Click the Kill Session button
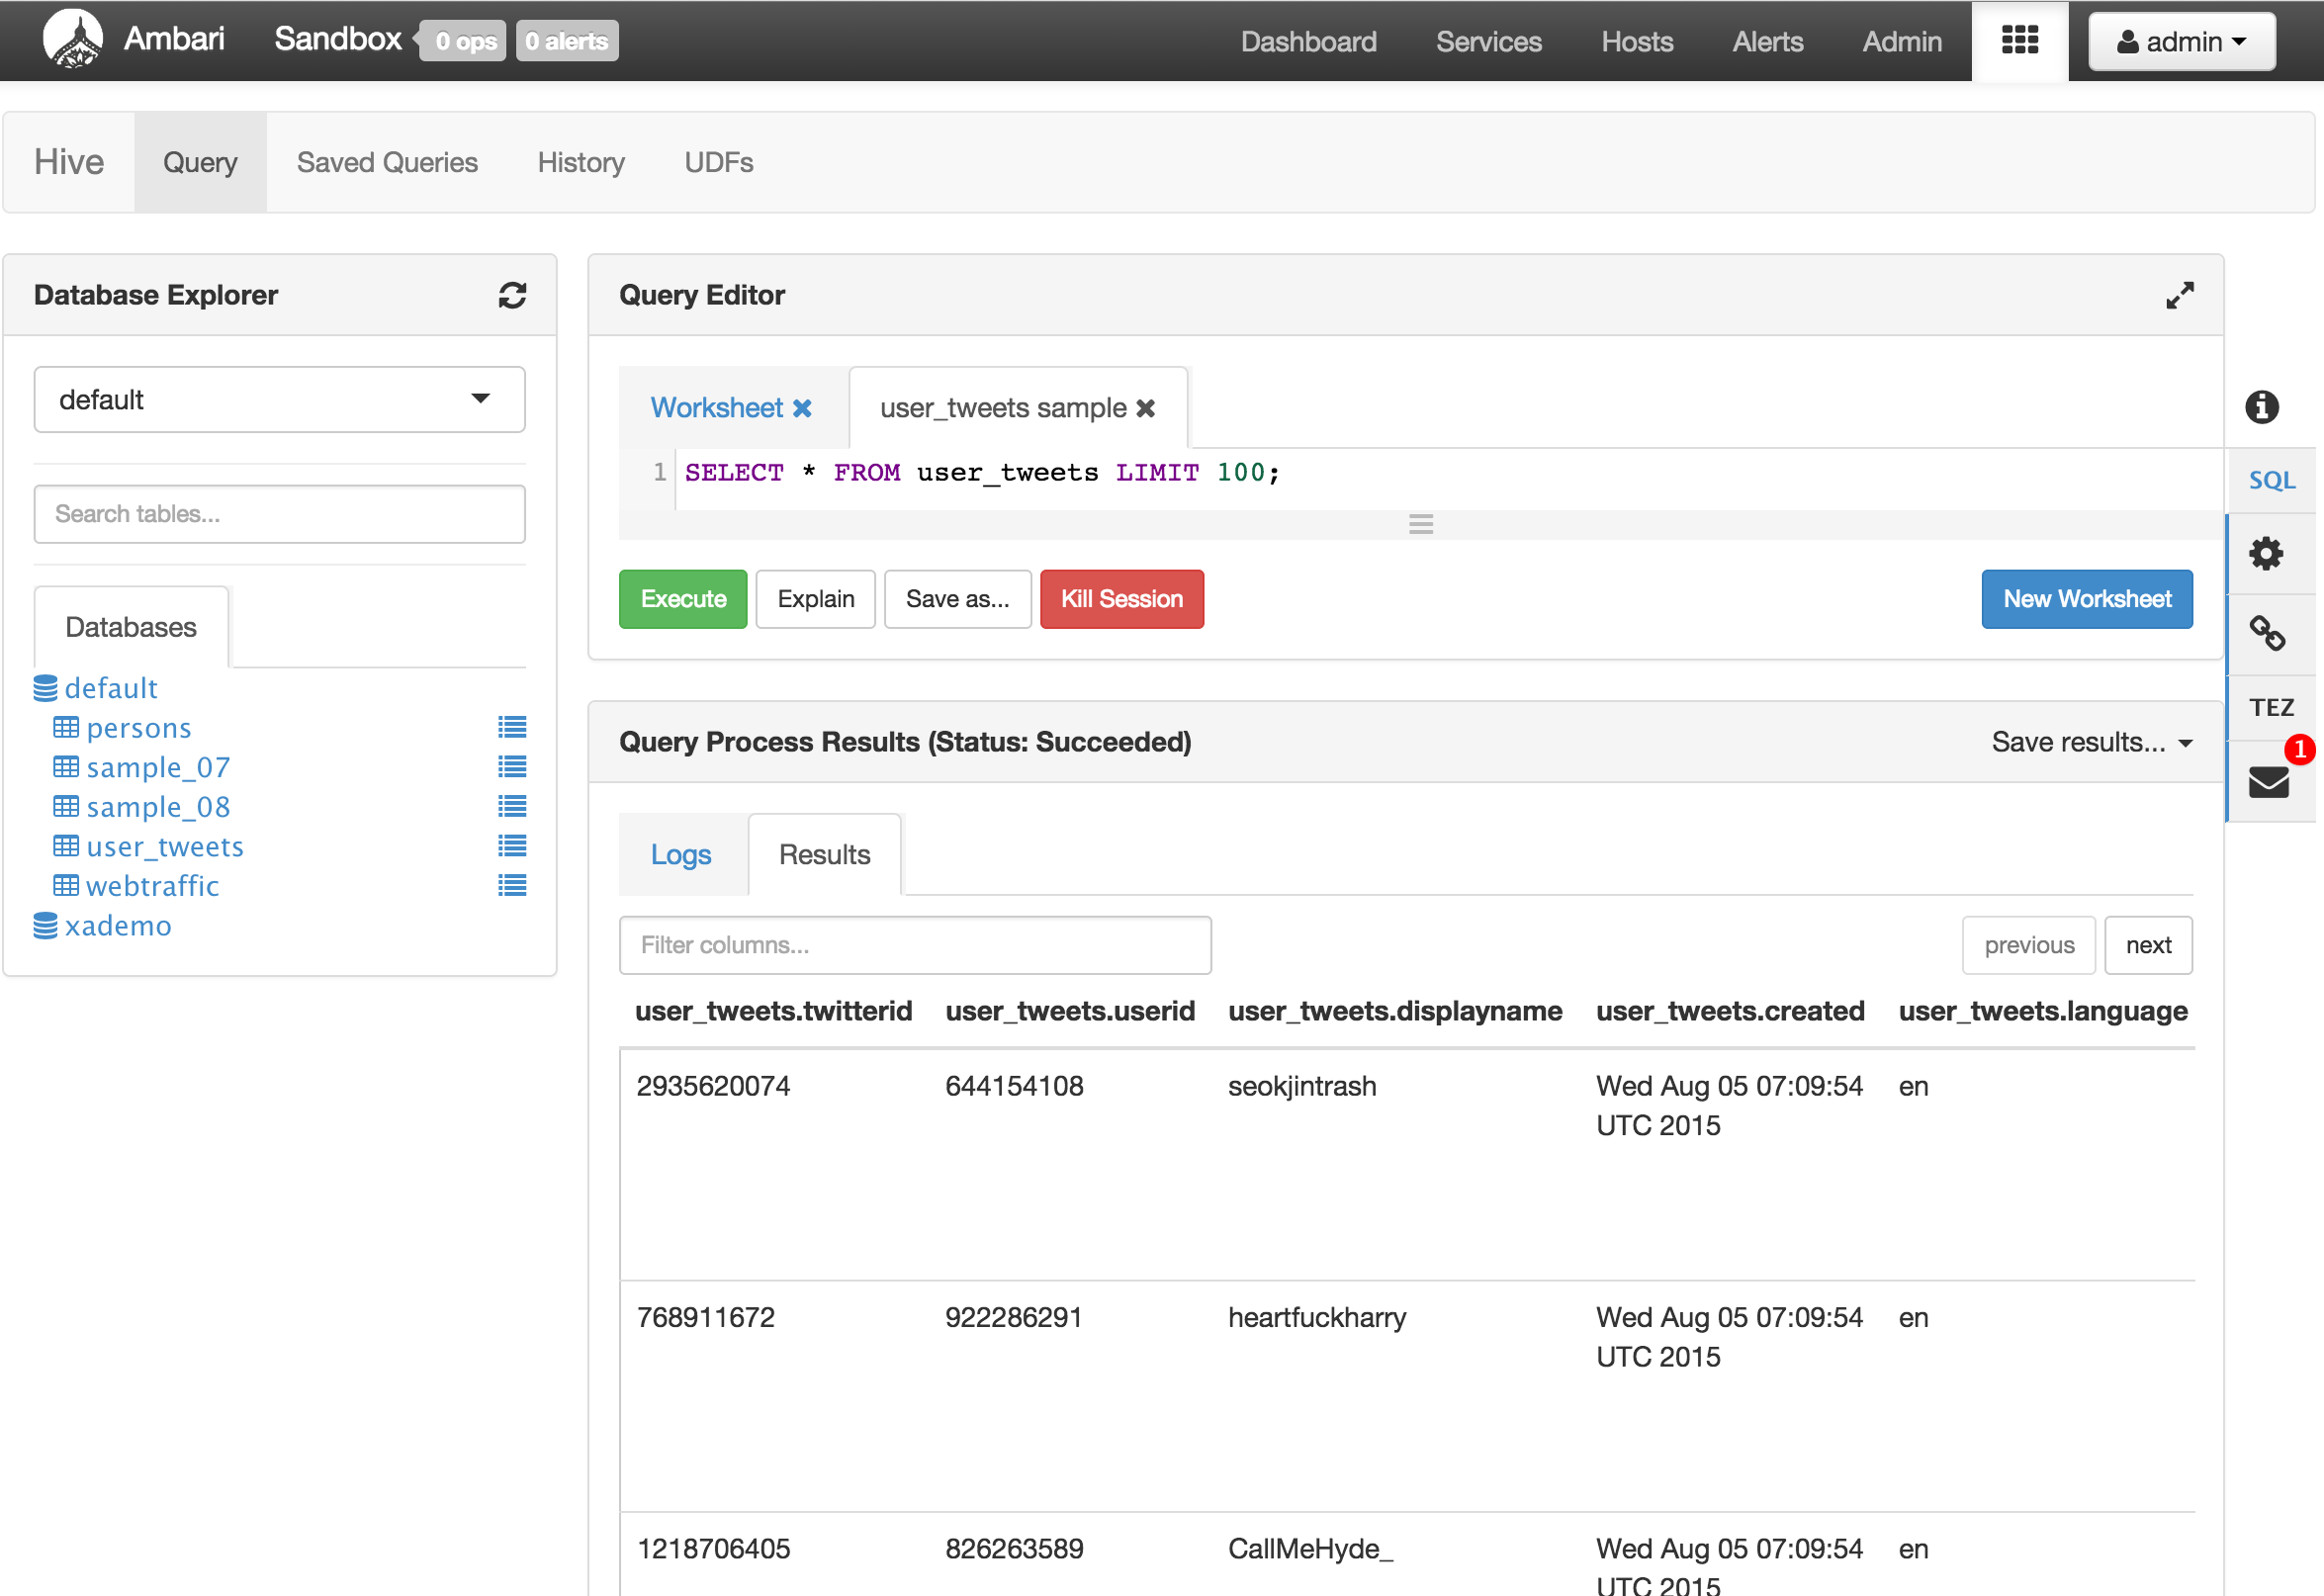This screenshot has width=2324, height=1596. pos(1121,599)
